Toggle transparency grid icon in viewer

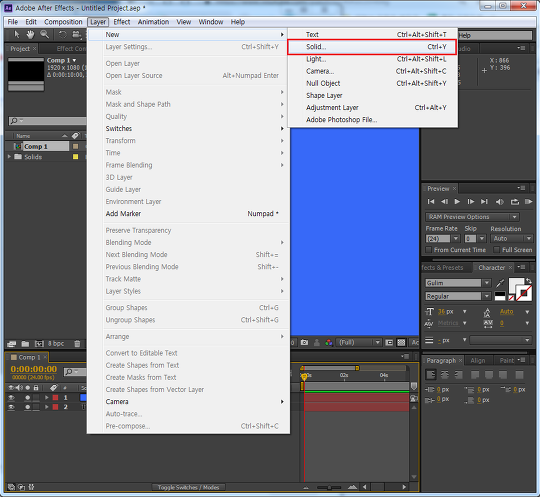click(x=401, y=342)
